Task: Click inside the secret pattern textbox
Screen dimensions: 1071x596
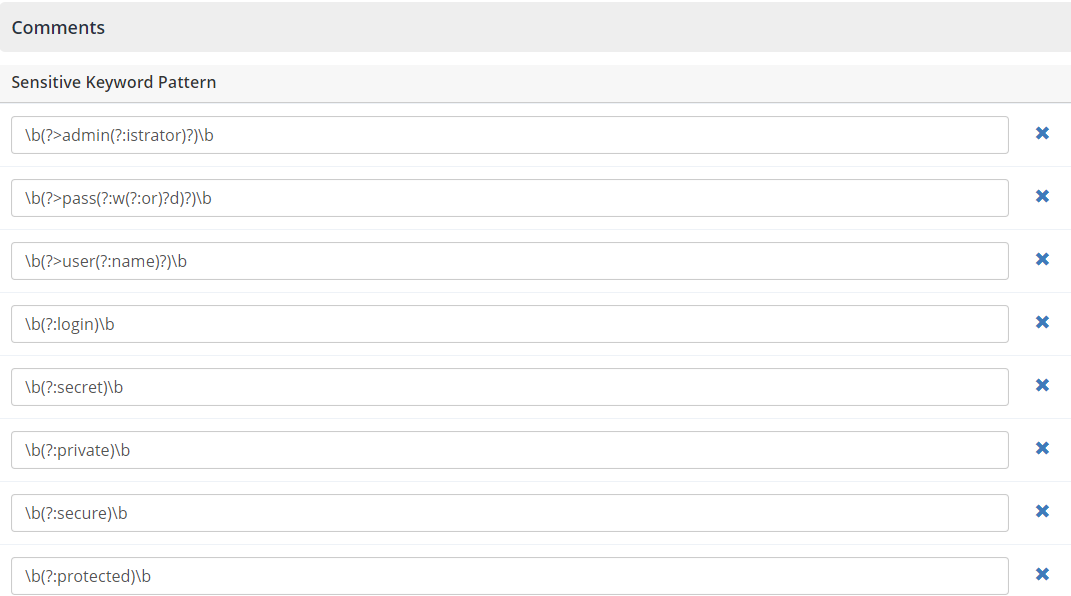Action: (x=510, y=386)
